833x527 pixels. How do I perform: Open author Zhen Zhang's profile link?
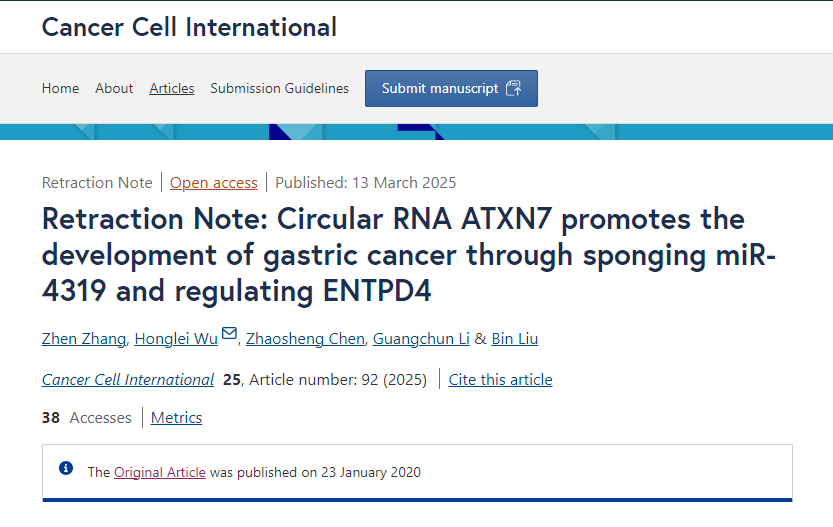tap(84, 339)
